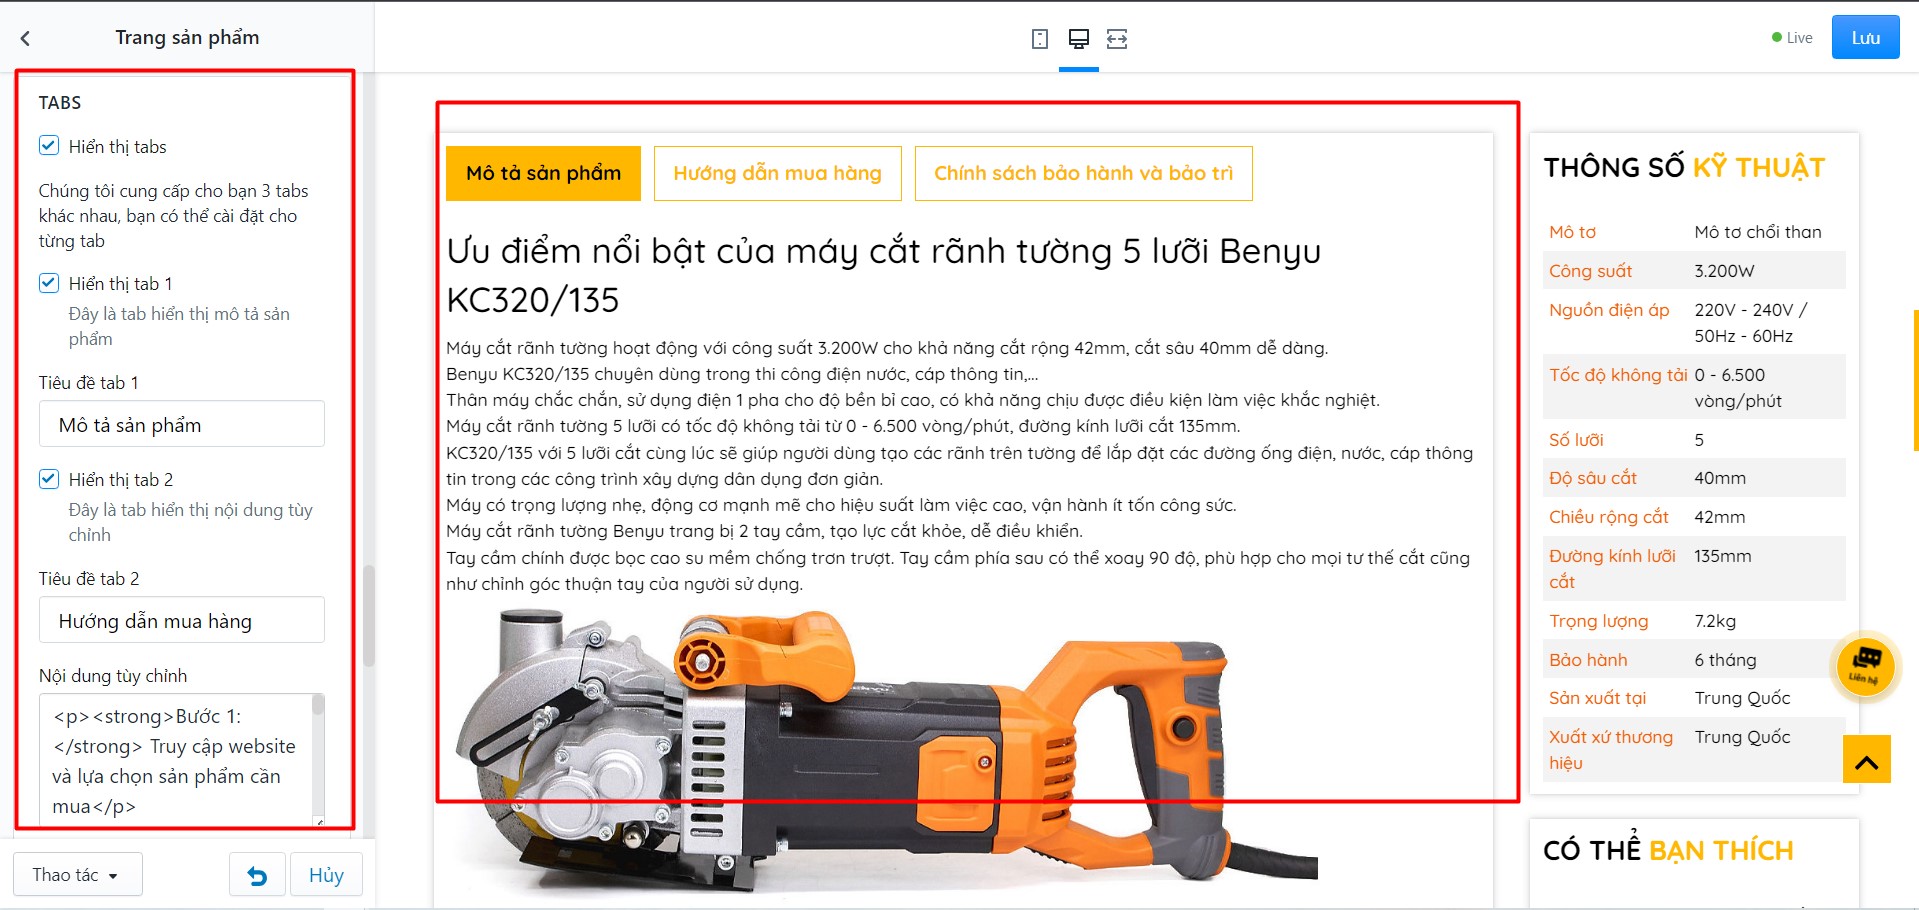Click the Trang sản phẩm header title
This screenshot has width=1919, height=910.
click(x=187, y=37)
